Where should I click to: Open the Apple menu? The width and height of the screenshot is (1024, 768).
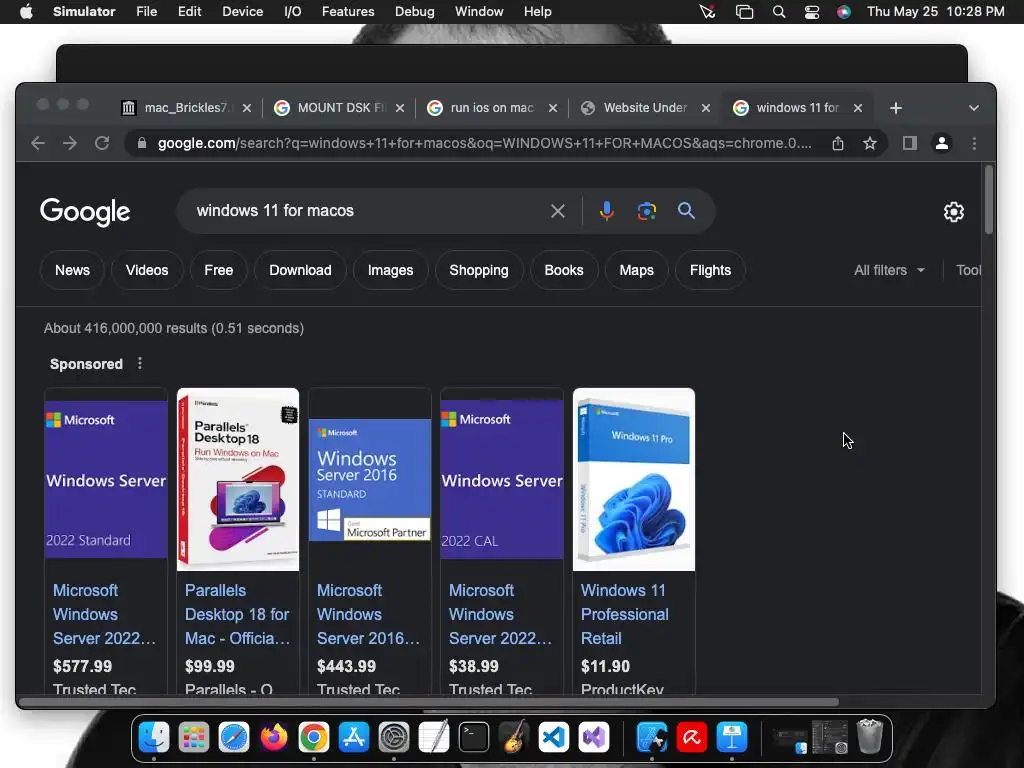[26, 12]
